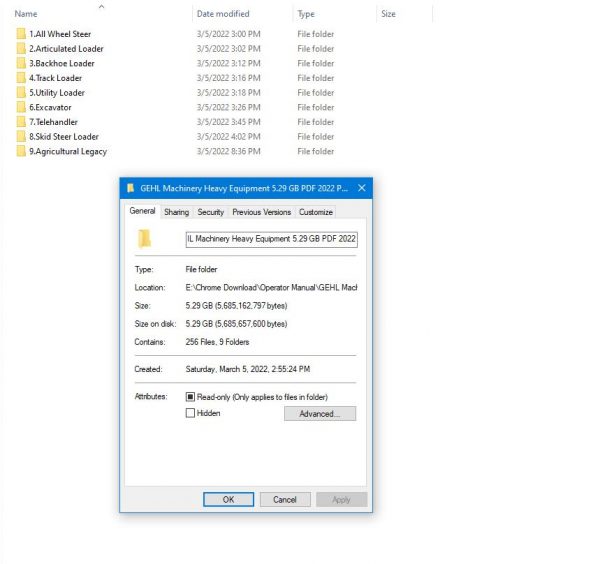
Task: Click the folder icon of 3.Backhoe Loader
Action: coord(21,63)
